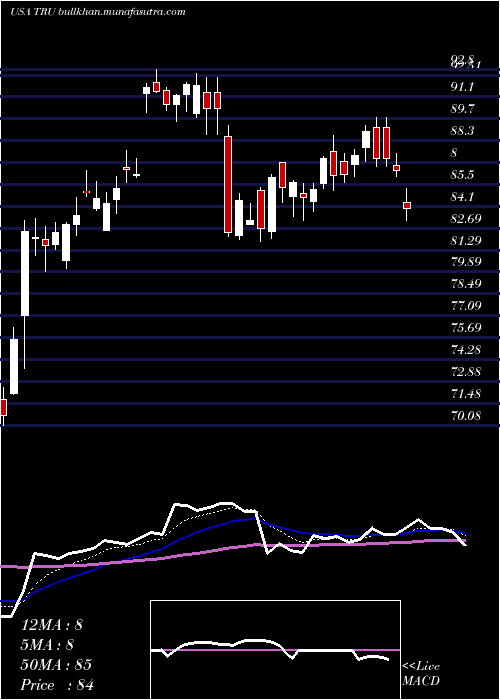500x700 pixels.
Task: Click the 89.7 price axis label
Action: tap(462, 108)
